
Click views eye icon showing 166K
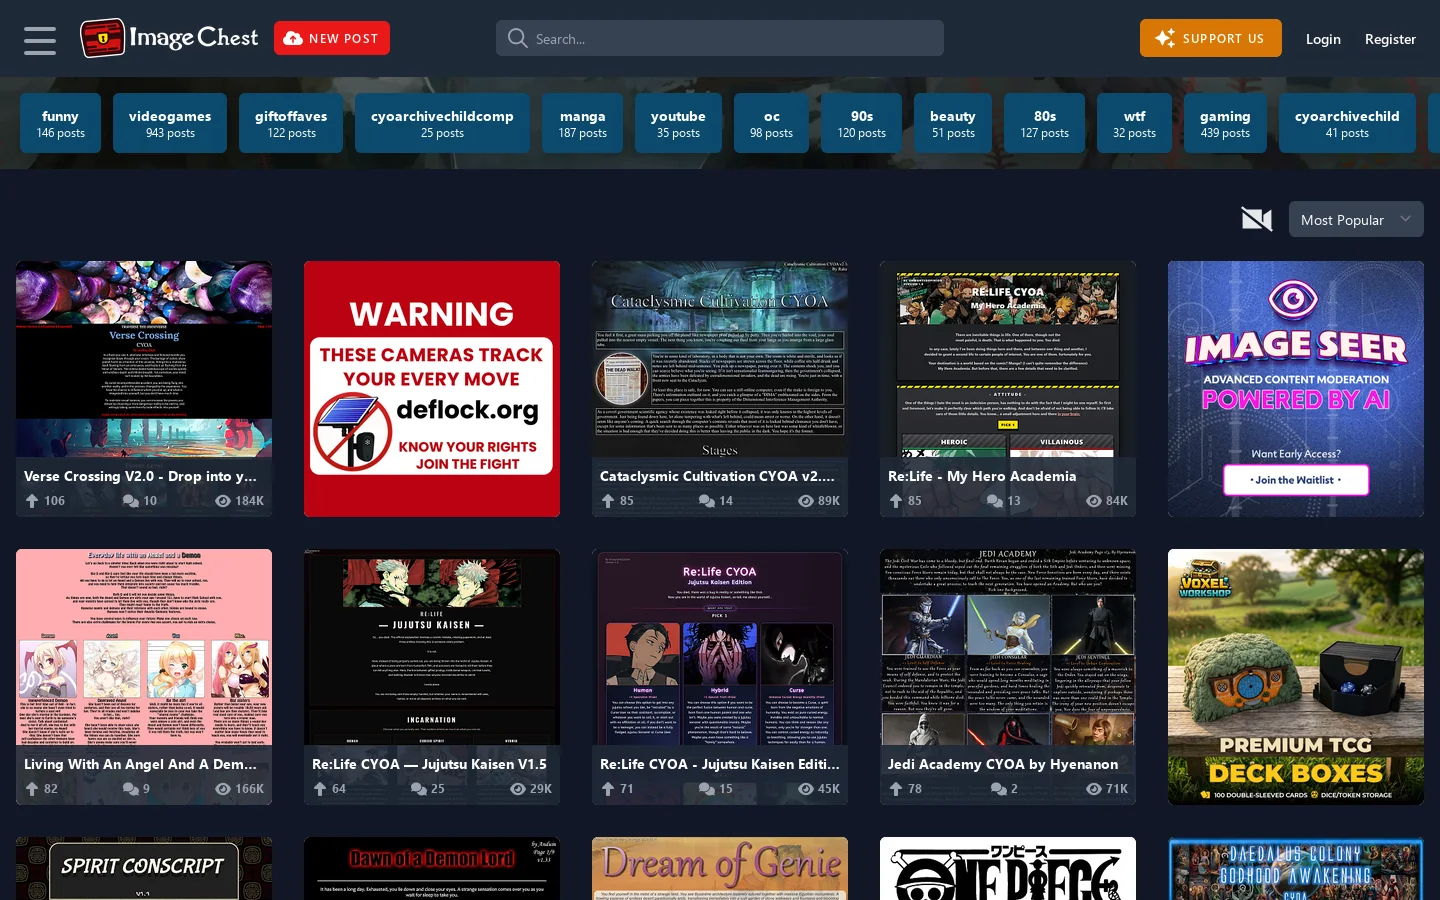223,789
